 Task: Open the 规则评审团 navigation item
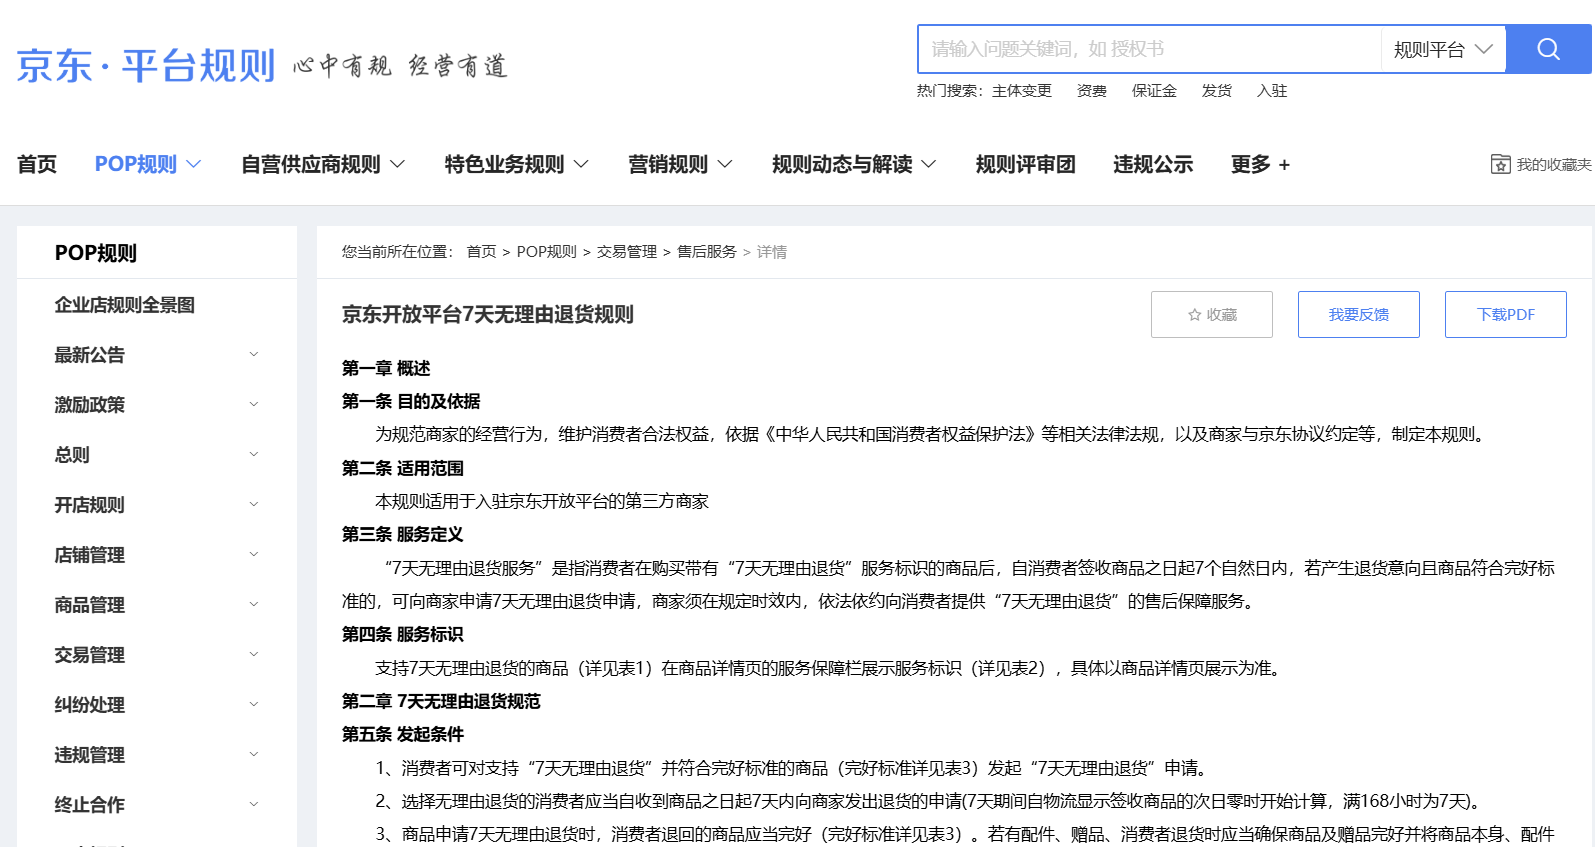(1025, 164)
